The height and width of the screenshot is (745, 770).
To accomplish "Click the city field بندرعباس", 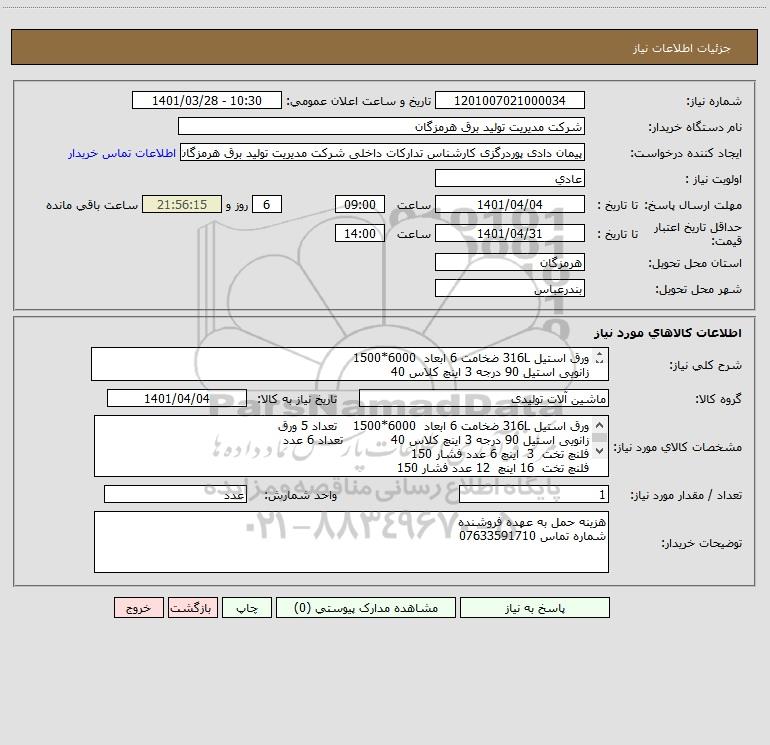I will tap(510, 289).
